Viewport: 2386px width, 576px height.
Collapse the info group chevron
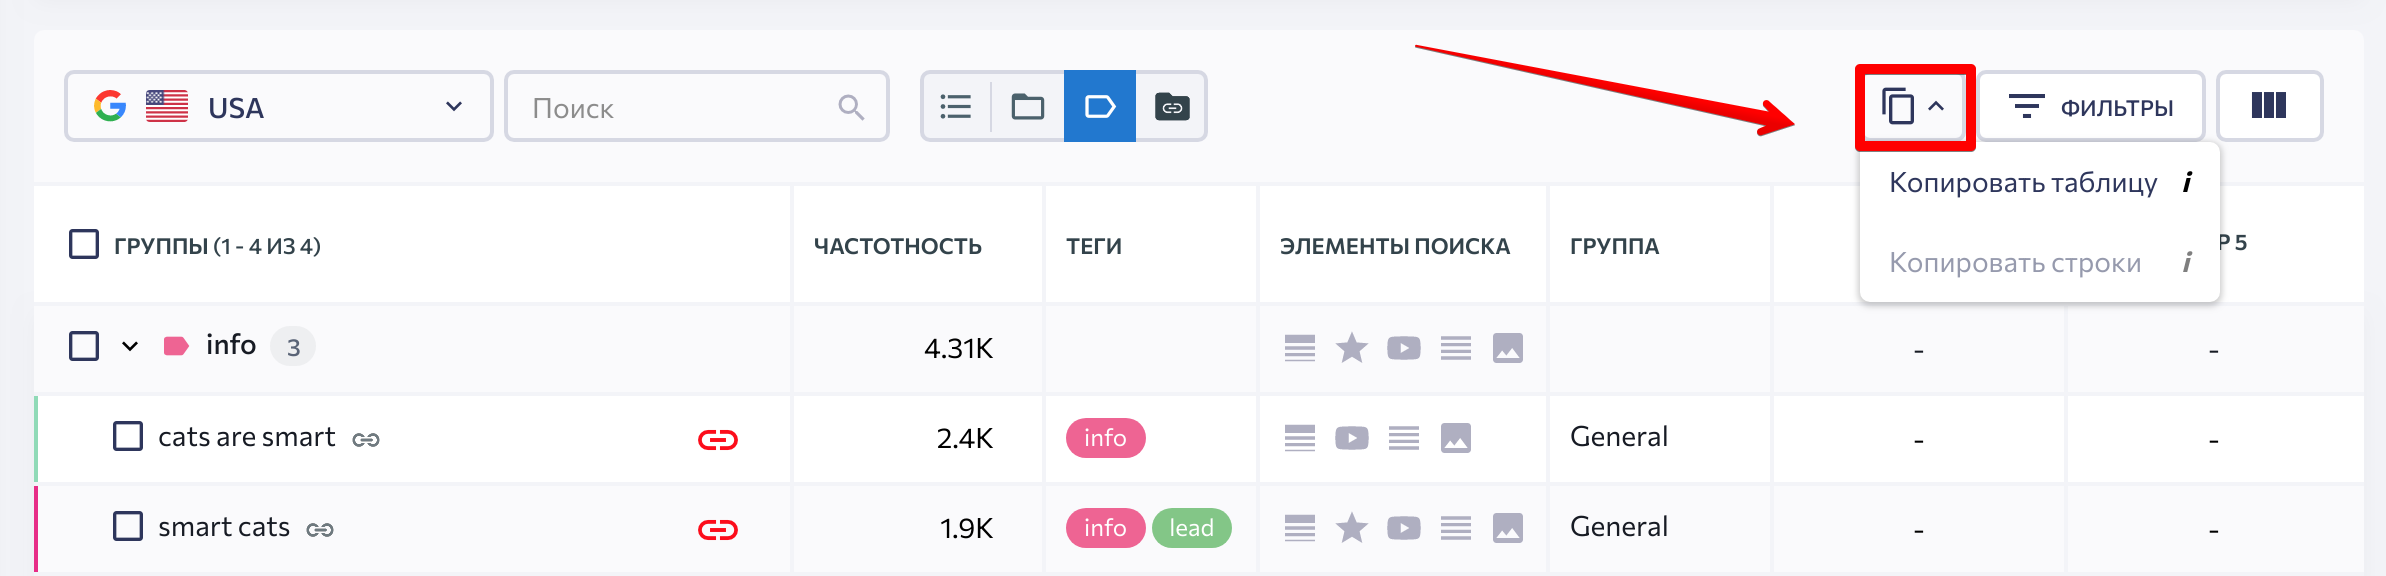(x=130, y=346)
